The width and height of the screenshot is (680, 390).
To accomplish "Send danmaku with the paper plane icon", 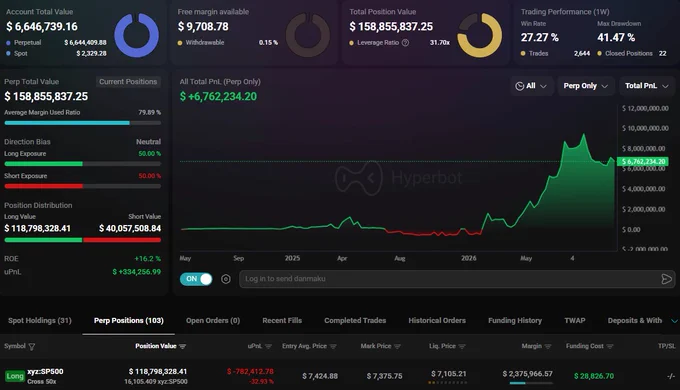I will coord(666,279).
